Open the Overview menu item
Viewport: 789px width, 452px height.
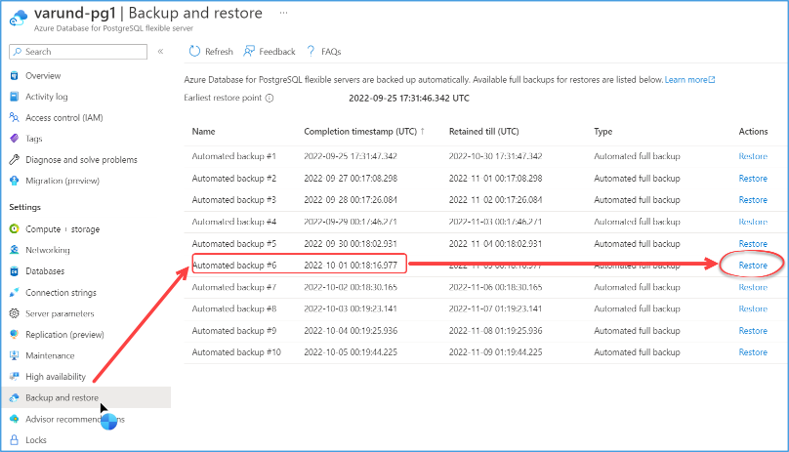[x=43, y=76]
